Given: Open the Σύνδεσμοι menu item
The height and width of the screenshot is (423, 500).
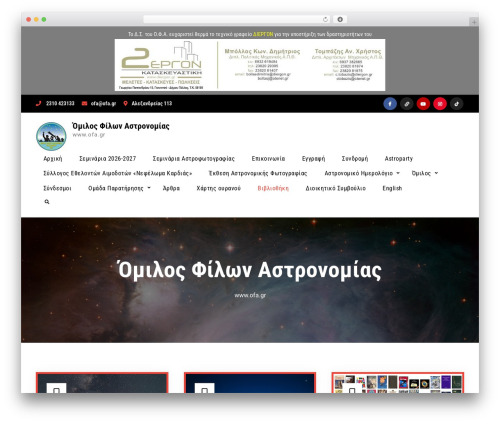Looking at the screenshot, I should tap(57, 188).
